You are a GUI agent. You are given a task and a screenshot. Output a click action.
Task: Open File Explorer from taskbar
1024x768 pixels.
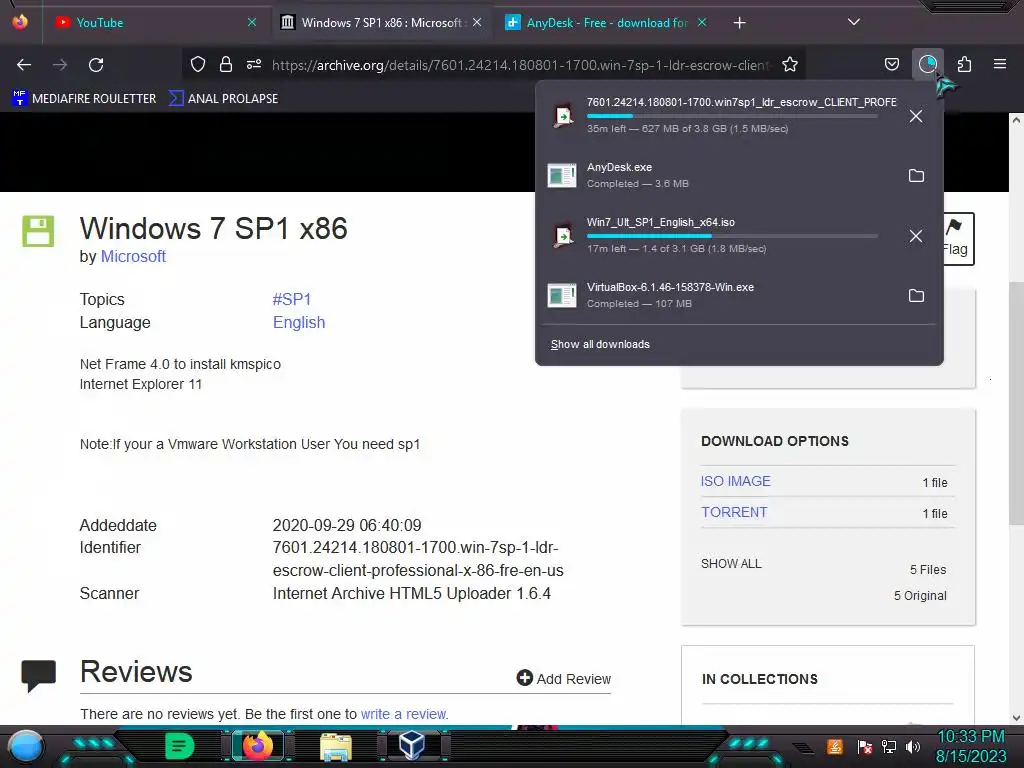click(336, 746)
